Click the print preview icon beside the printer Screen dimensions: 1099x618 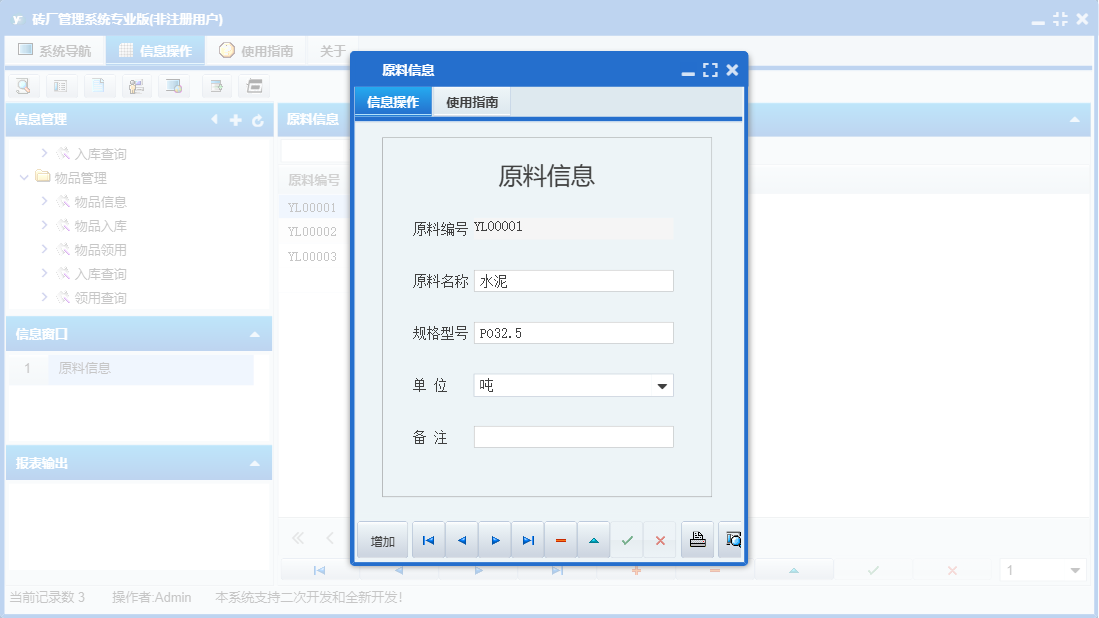click(732, 539)
